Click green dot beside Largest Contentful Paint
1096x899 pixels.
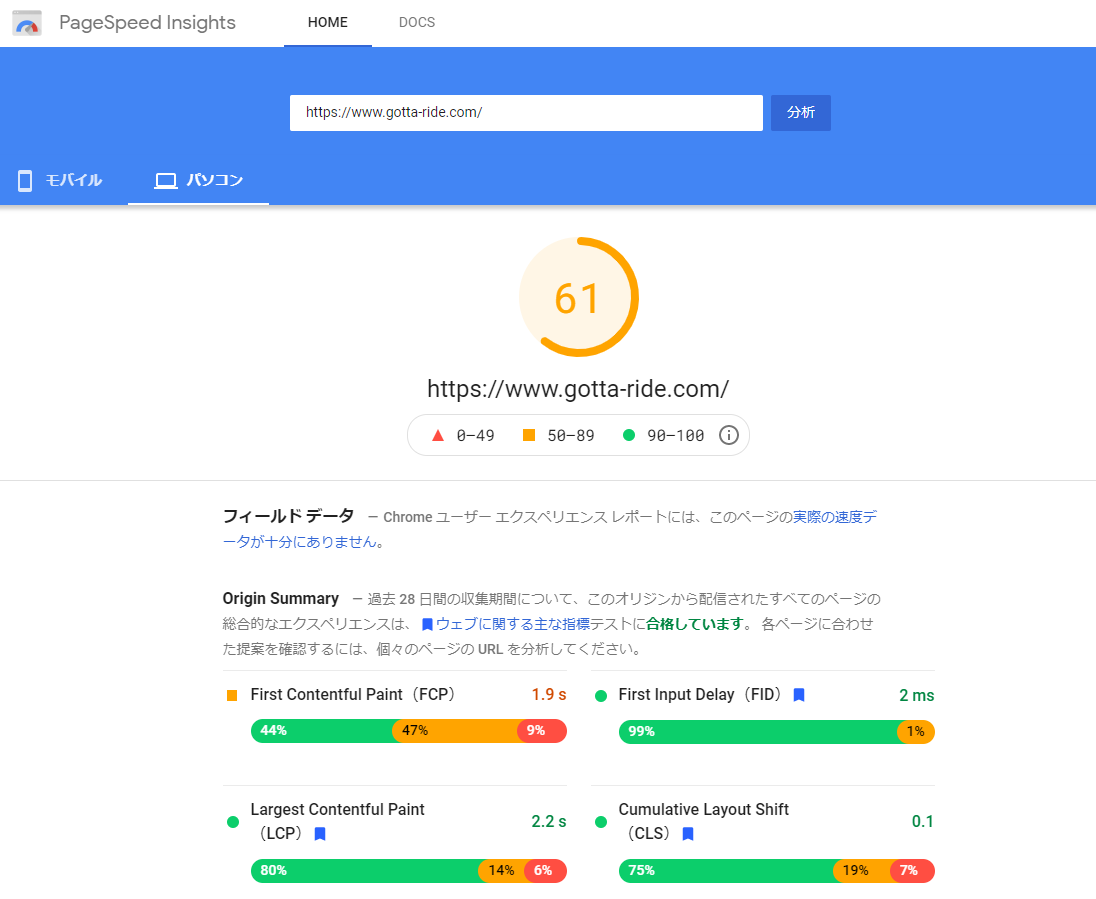pos(233,822)
